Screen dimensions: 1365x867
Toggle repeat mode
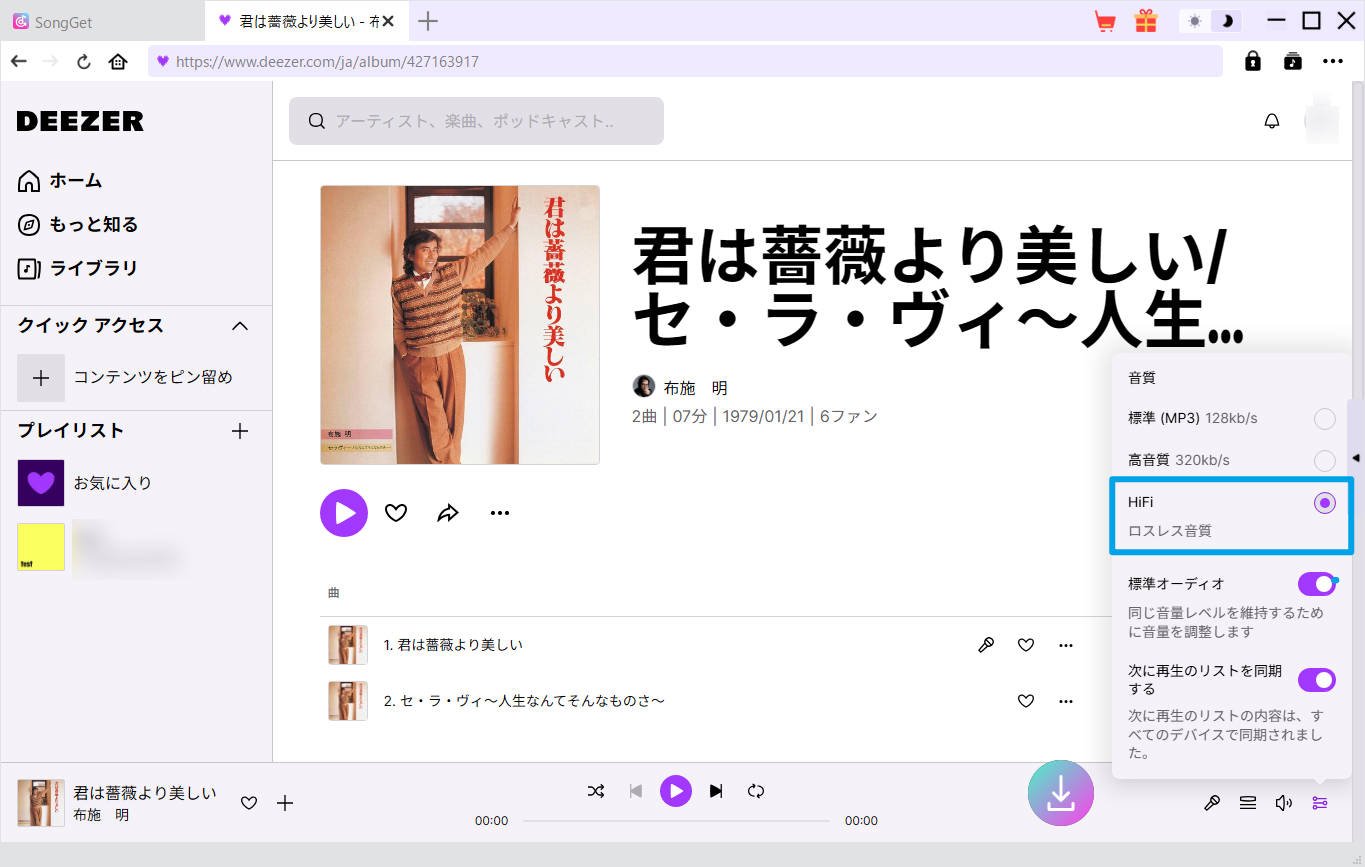click(x=756, y=791)
